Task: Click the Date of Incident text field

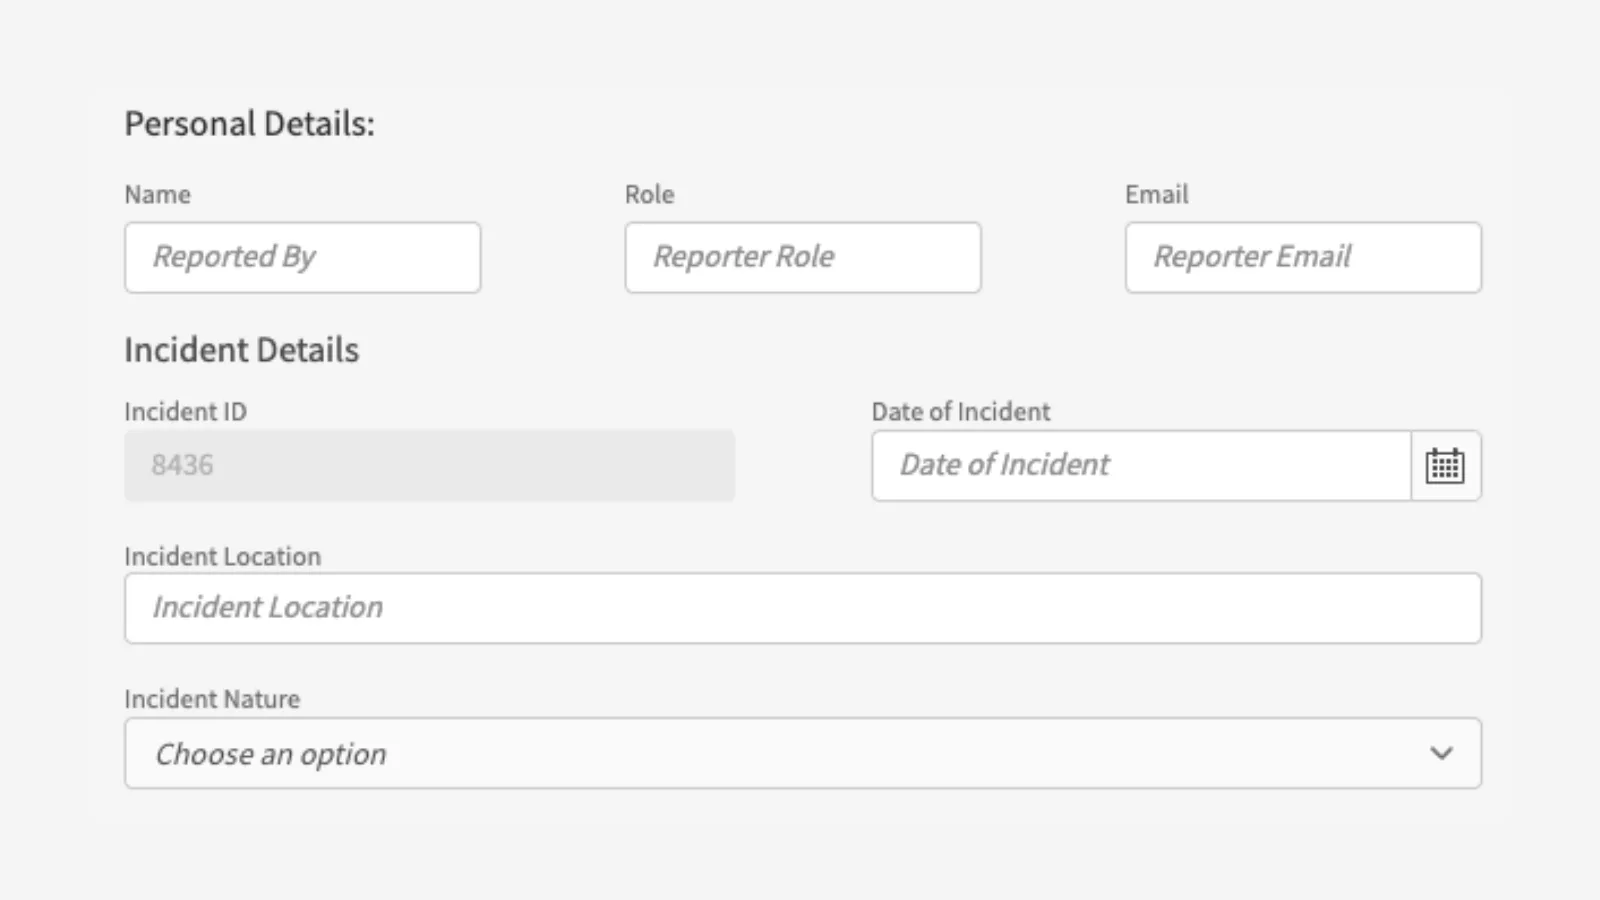Action: [1141, 466]
